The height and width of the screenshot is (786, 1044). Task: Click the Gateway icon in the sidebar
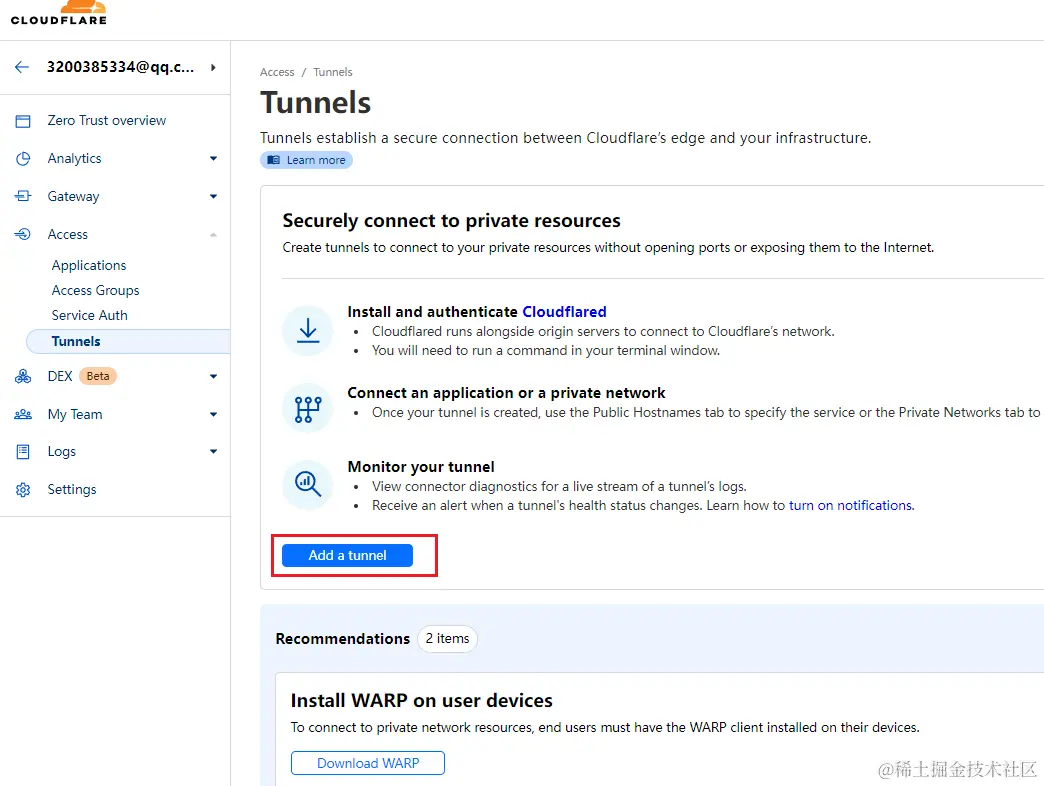click(x=22, y=196)
